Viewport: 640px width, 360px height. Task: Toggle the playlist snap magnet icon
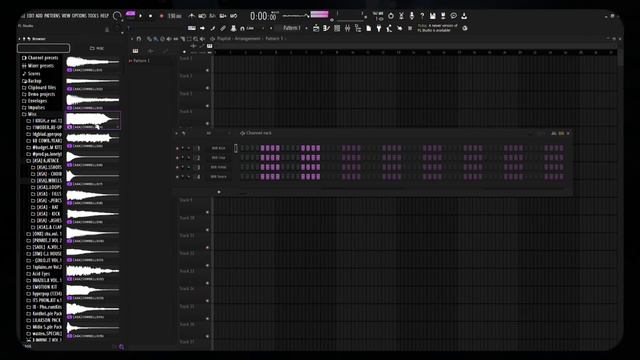(139, 39)
